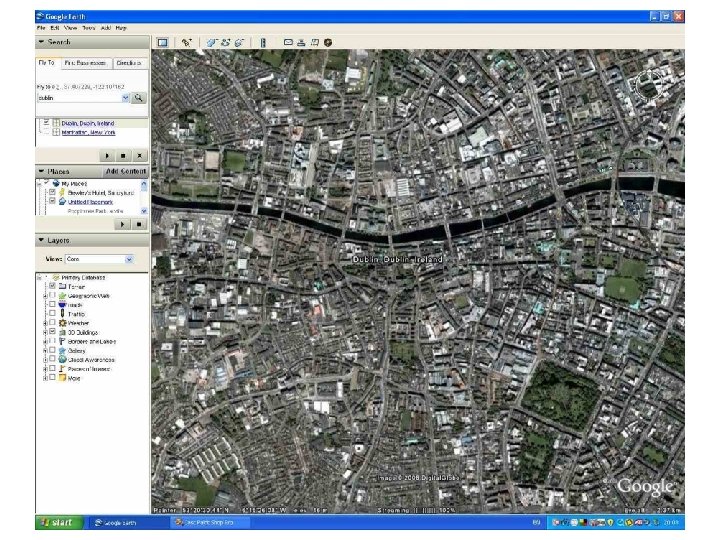Image resolution: width=720 pixels, height=540 pixels.
Task: Open the Layers View dropdown showing Core
Action: [x=129, y=259]
